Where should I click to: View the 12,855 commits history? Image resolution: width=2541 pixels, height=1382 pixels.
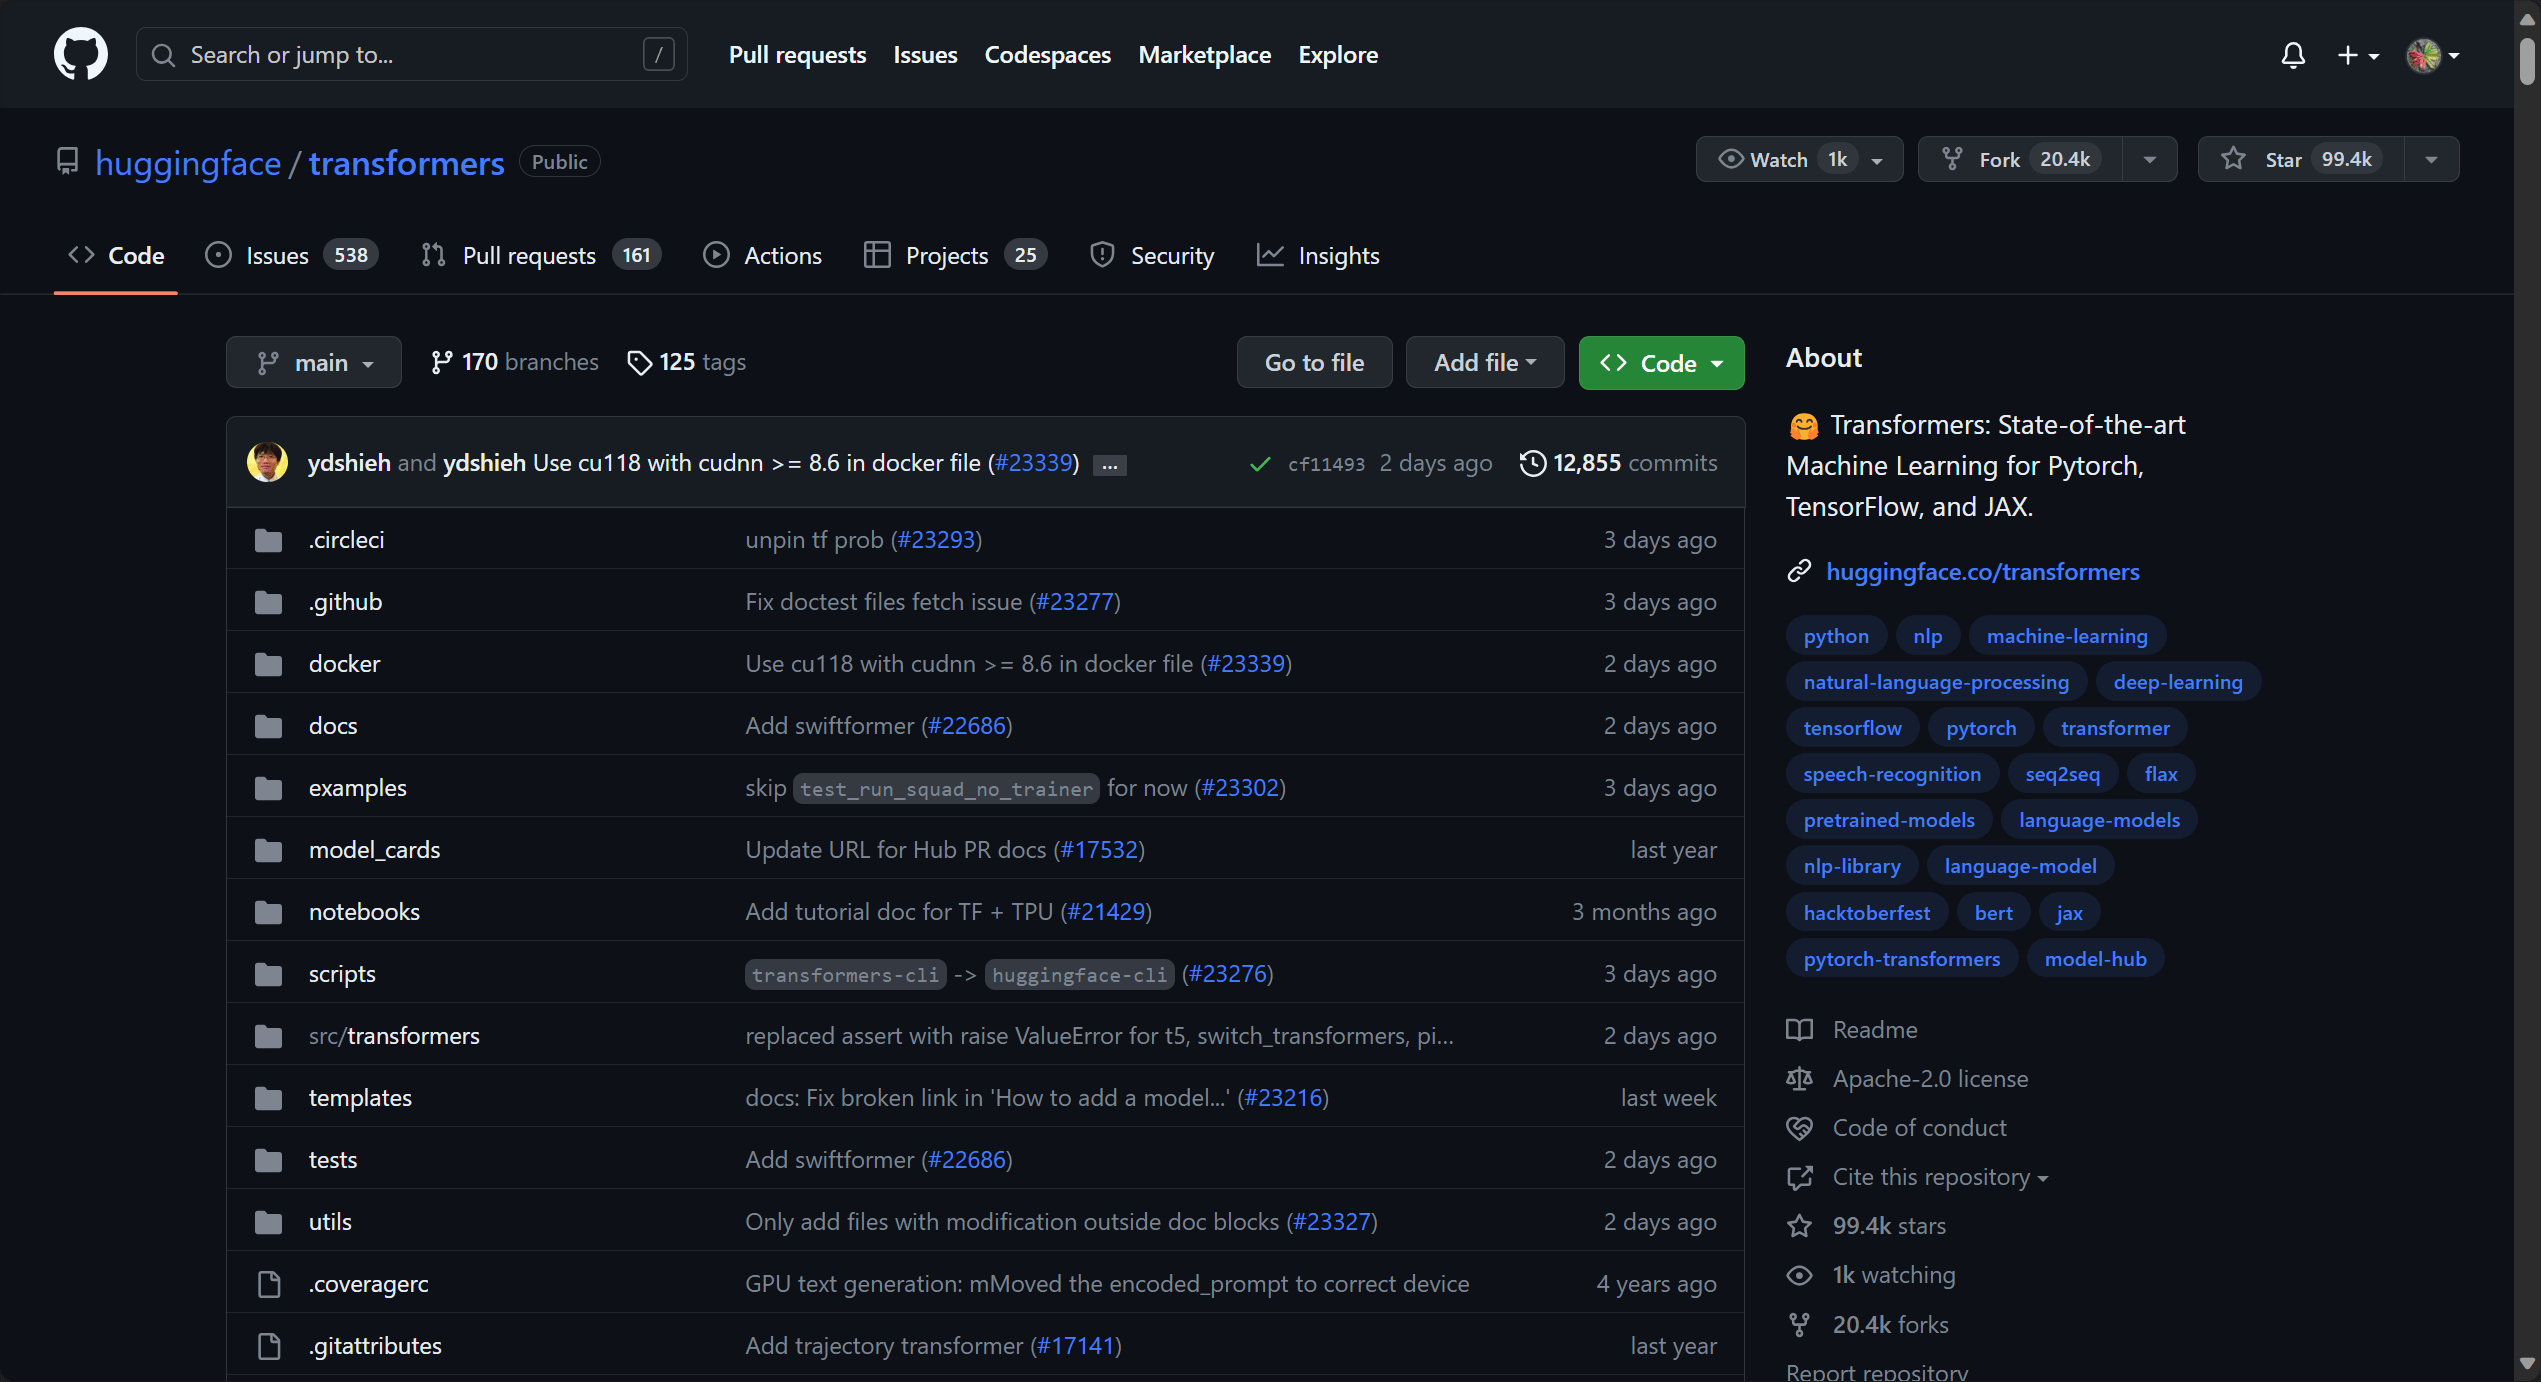(1618, 463)
